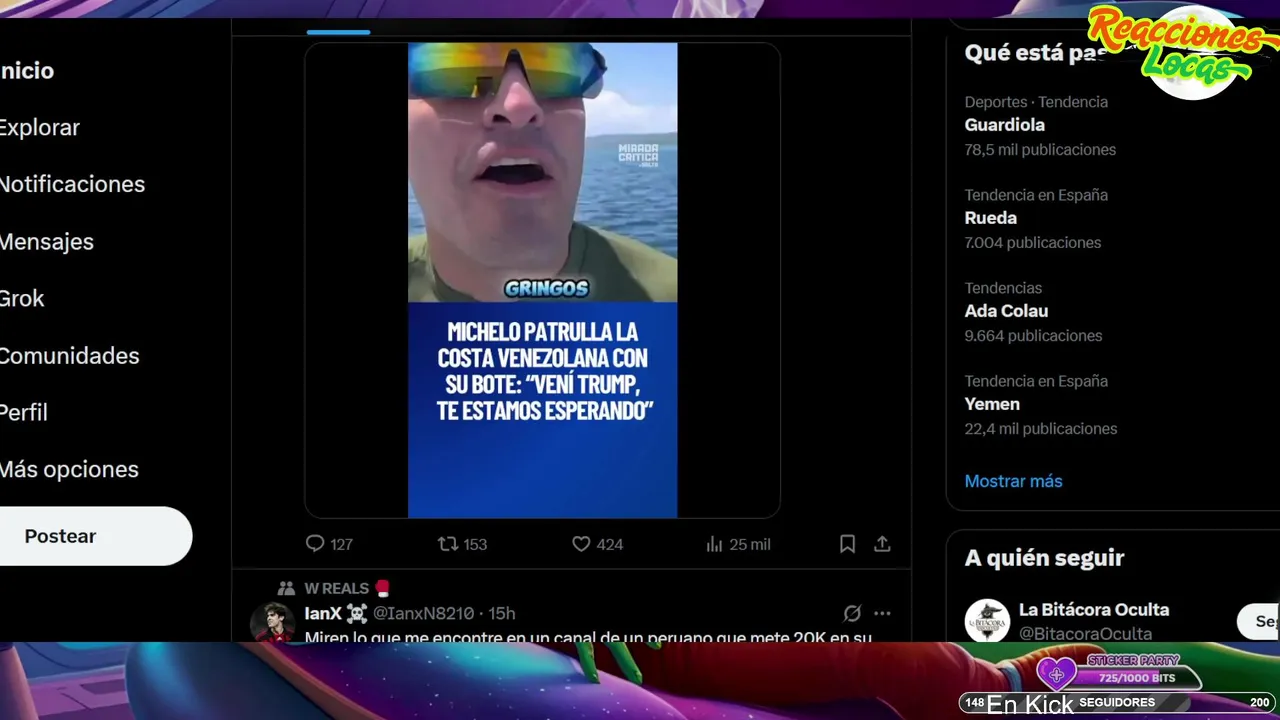The width and height of the screenshot is (1280, 720).
Task: Play the Michelo patrulla video
Action: [x=542, y=280]
